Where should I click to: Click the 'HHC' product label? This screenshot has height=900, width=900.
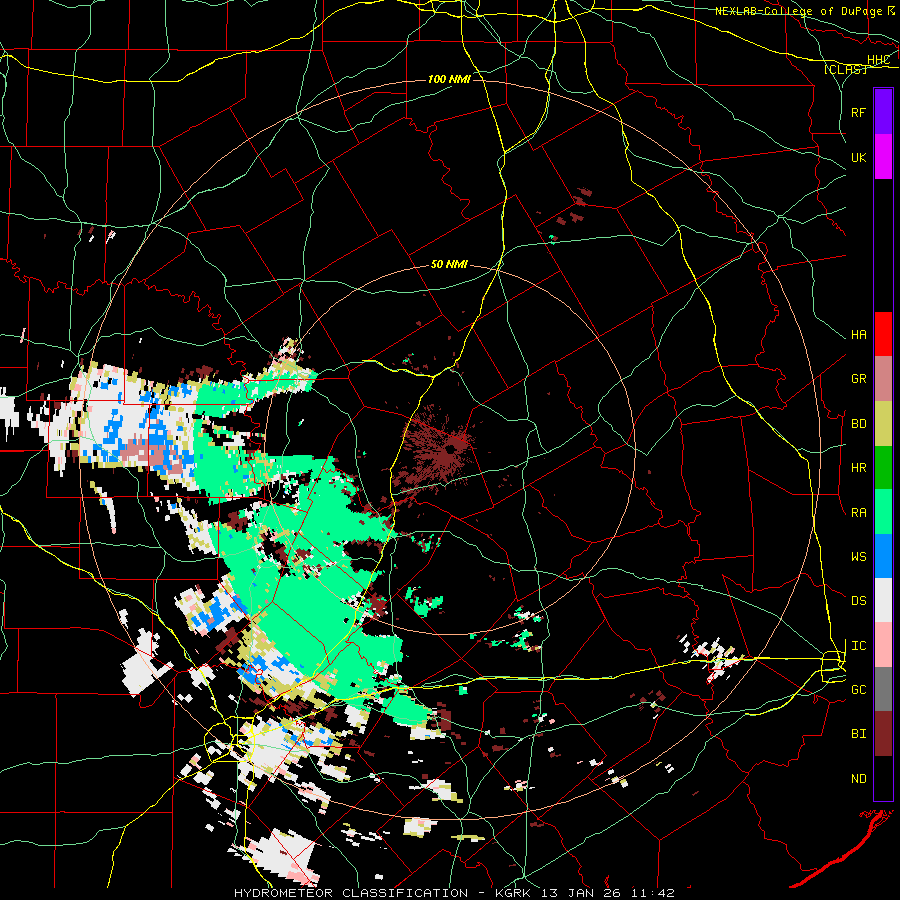pos(878,60)
